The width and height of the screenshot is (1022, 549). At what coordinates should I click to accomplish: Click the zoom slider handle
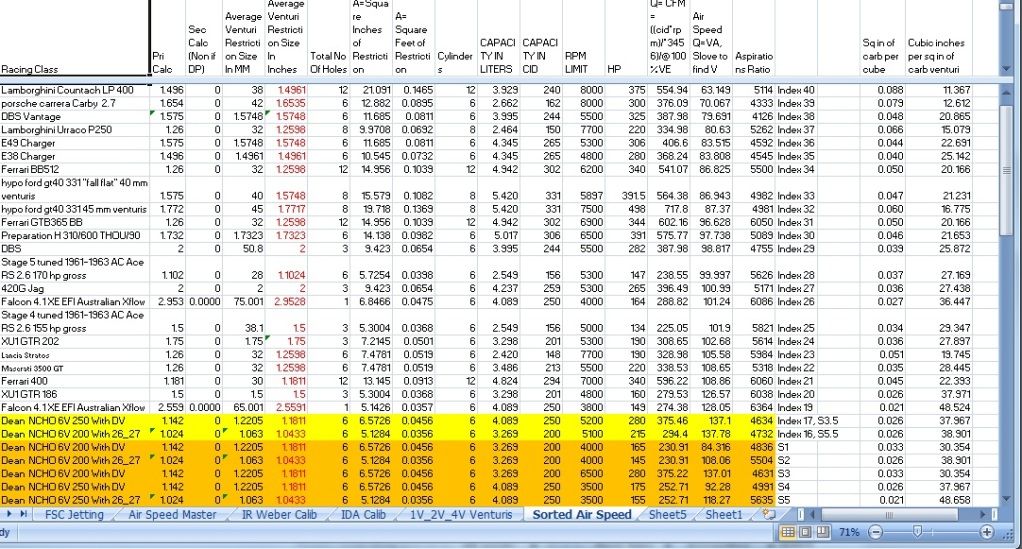pos(917,532)
